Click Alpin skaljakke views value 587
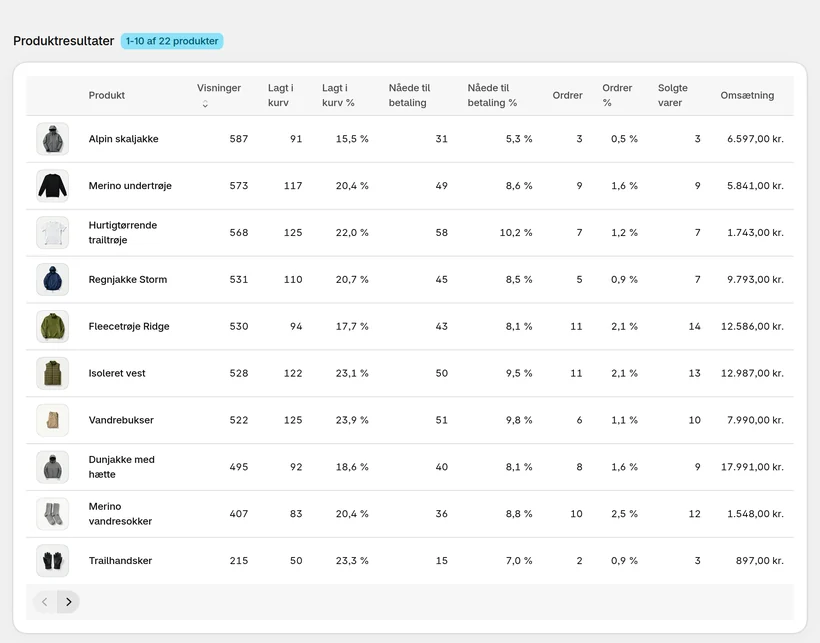The width and height of the screenshot is (820, 643). tap(238, 139)
